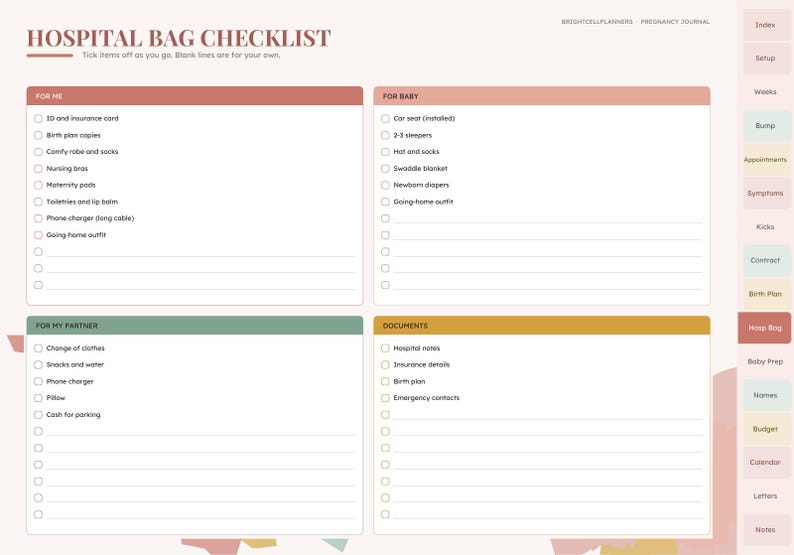
Task: Check the Pillow item
Action: (x=38, y=398)
